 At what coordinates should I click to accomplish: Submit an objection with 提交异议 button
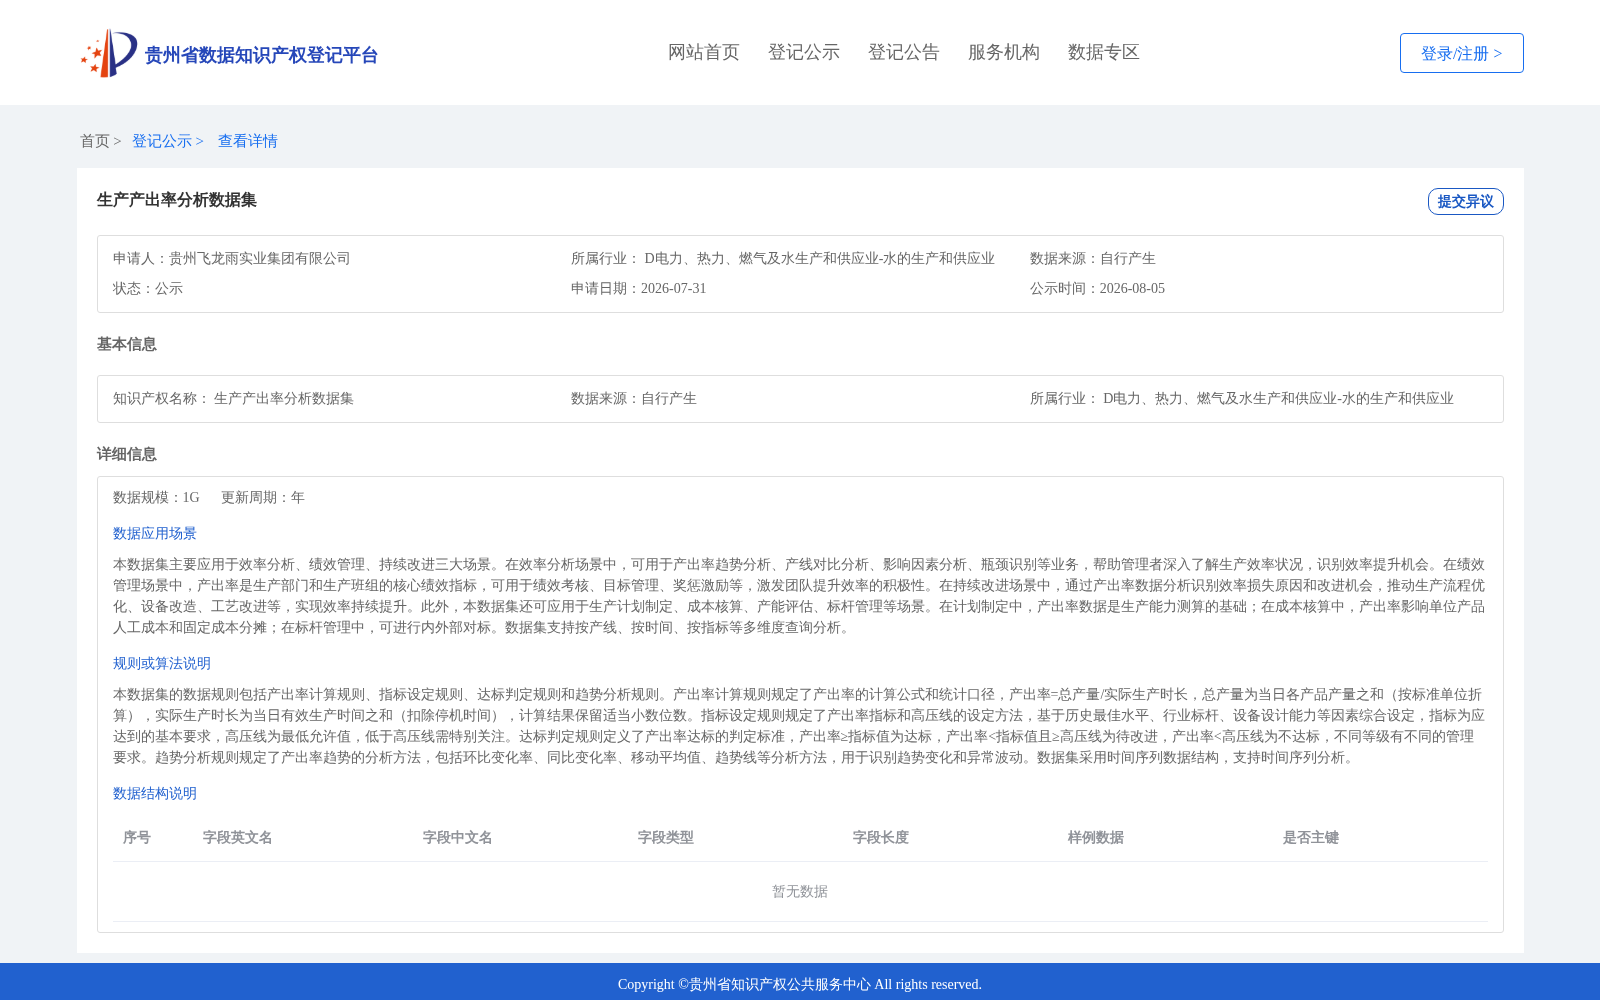pyautogui.click(x=1466, y=201)
